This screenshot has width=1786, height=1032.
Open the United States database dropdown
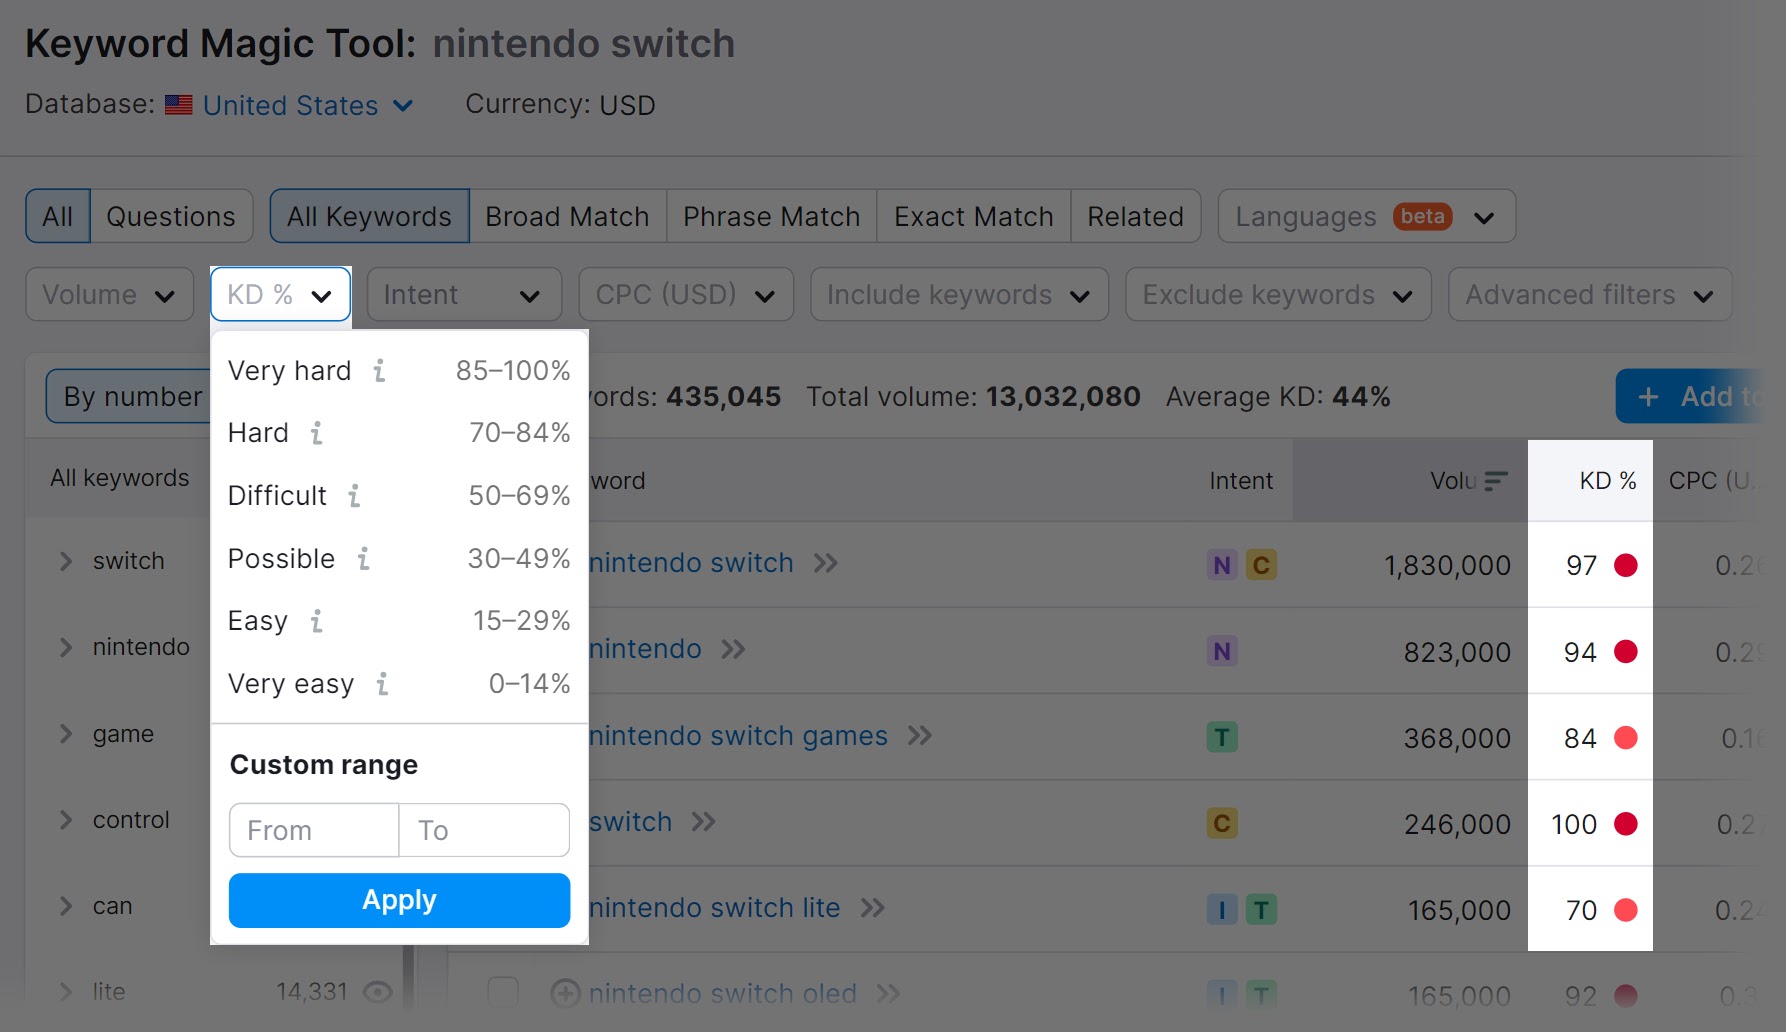pyautogui.click(x=308, y=105)
